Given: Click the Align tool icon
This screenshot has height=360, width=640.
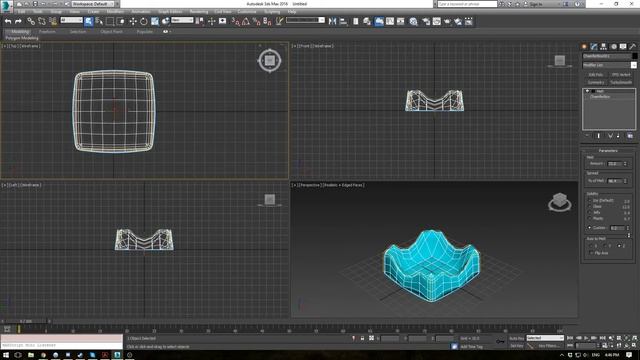Looking at the screenshot, I should point(343,21).
